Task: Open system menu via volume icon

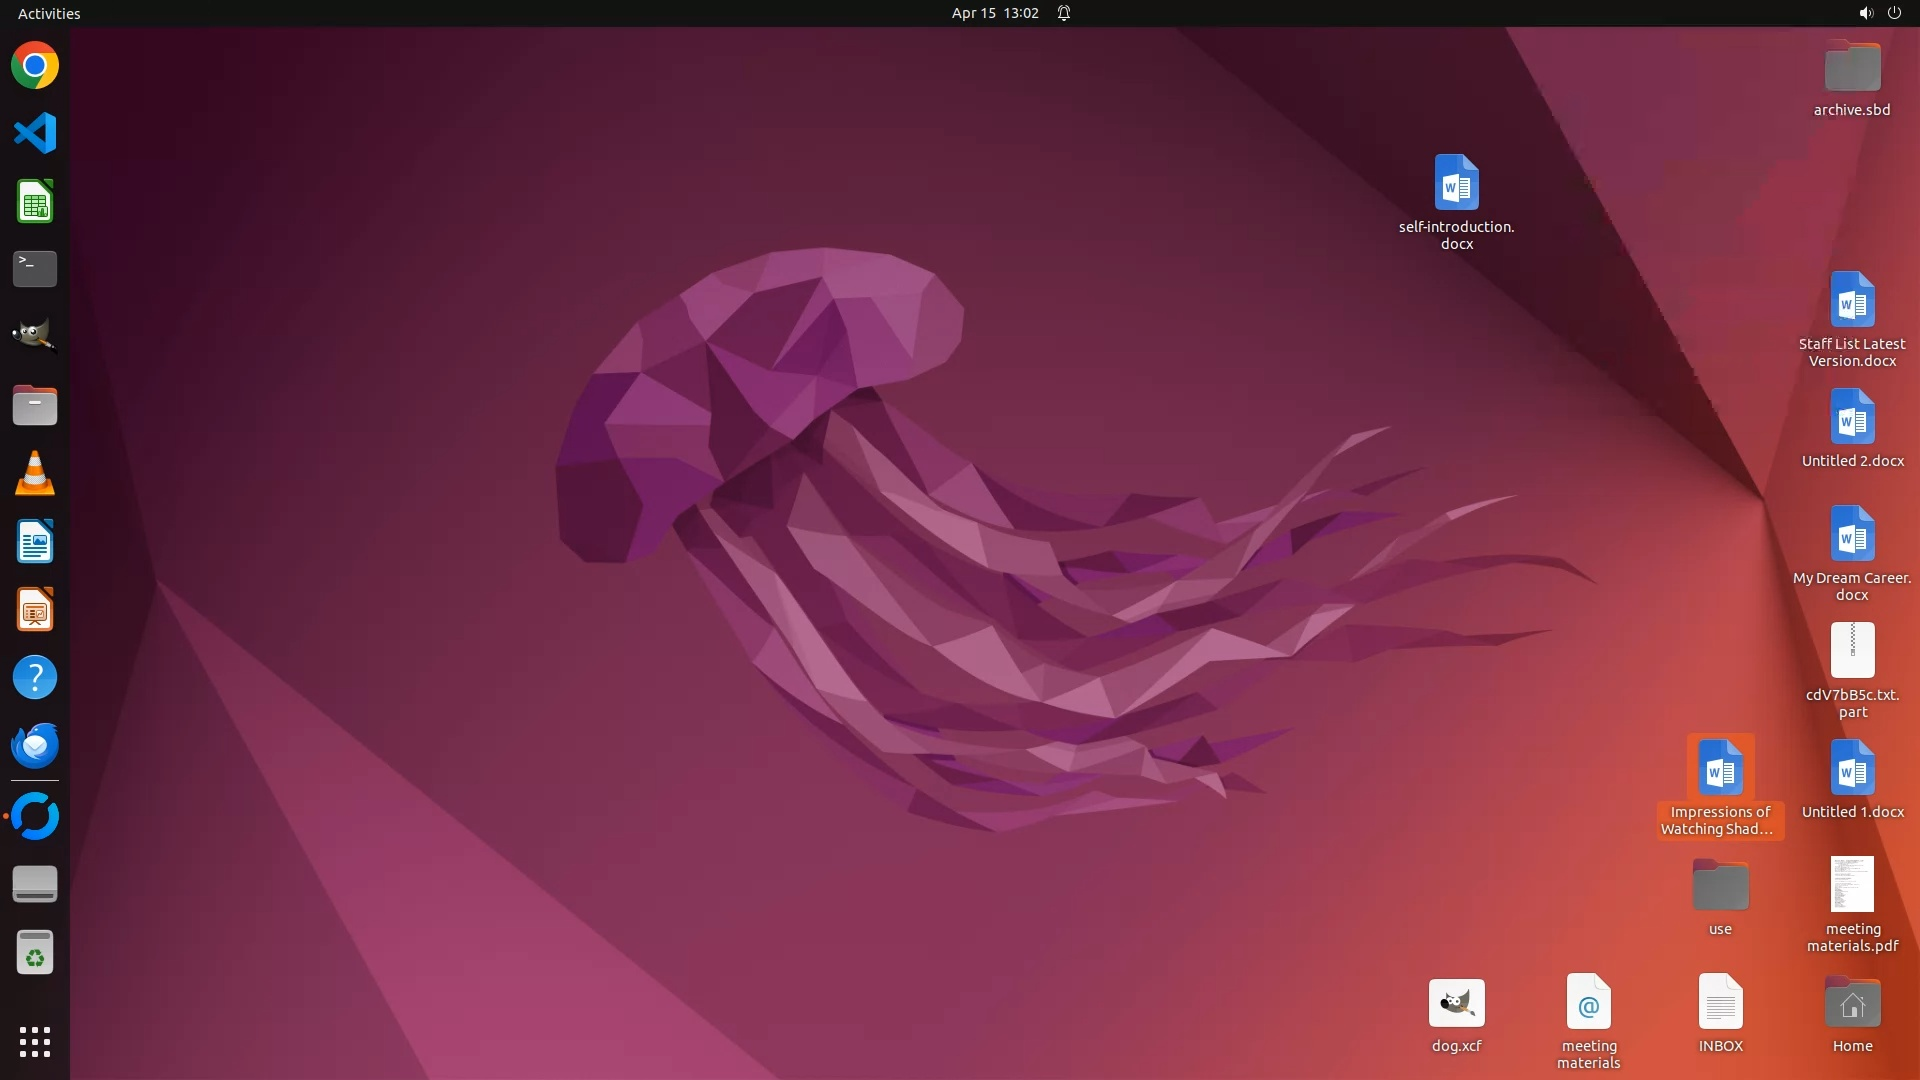Action: click(x=1865, y=13)
